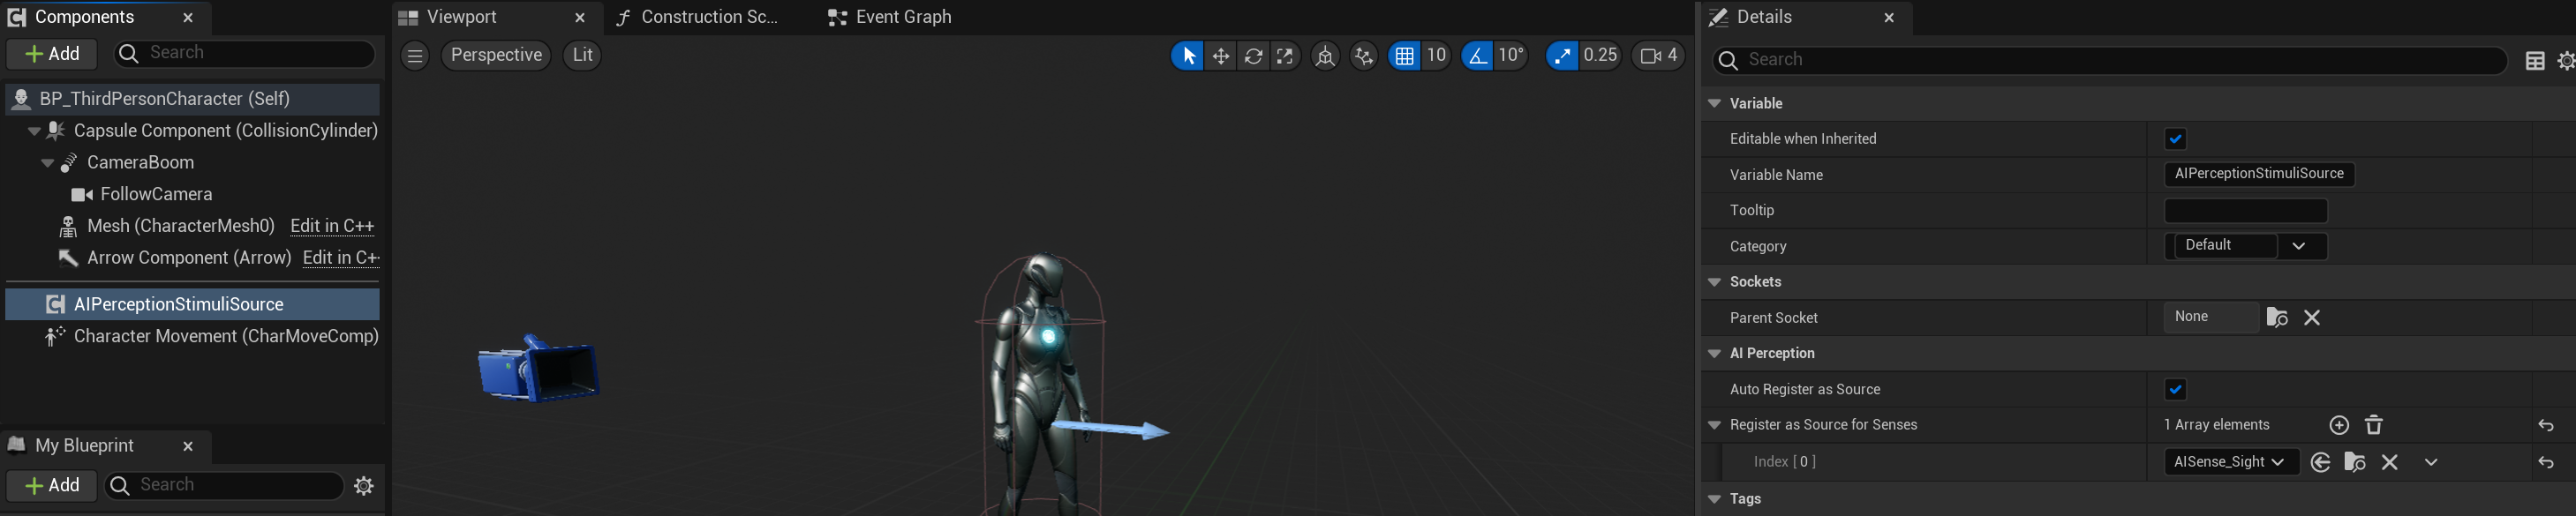This screenshot has width=2576, height=516.
Task: Toggle grid snapping icon
Action: click(x=1404, y=56)
